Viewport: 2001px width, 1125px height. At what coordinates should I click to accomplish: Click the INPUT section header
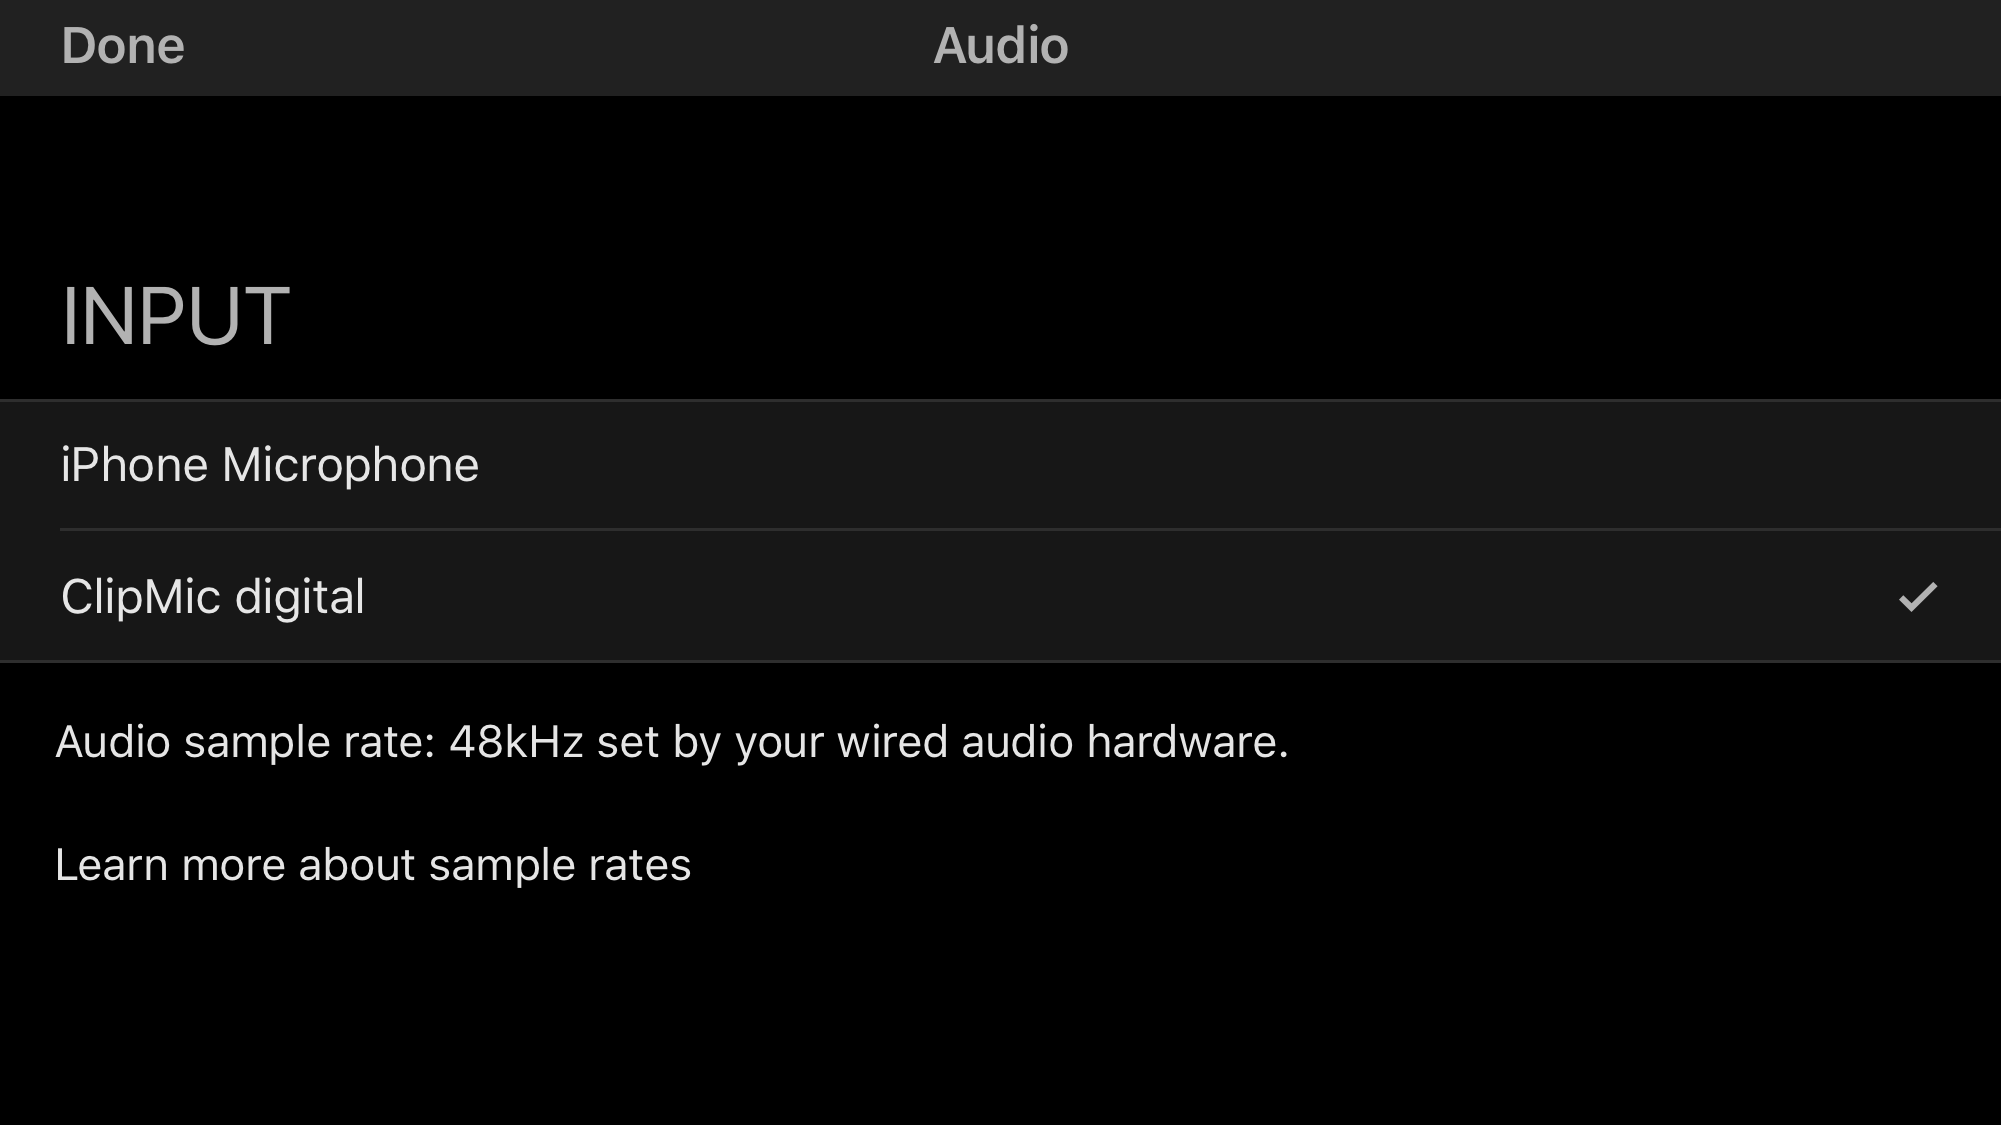[x=176, y=317]
